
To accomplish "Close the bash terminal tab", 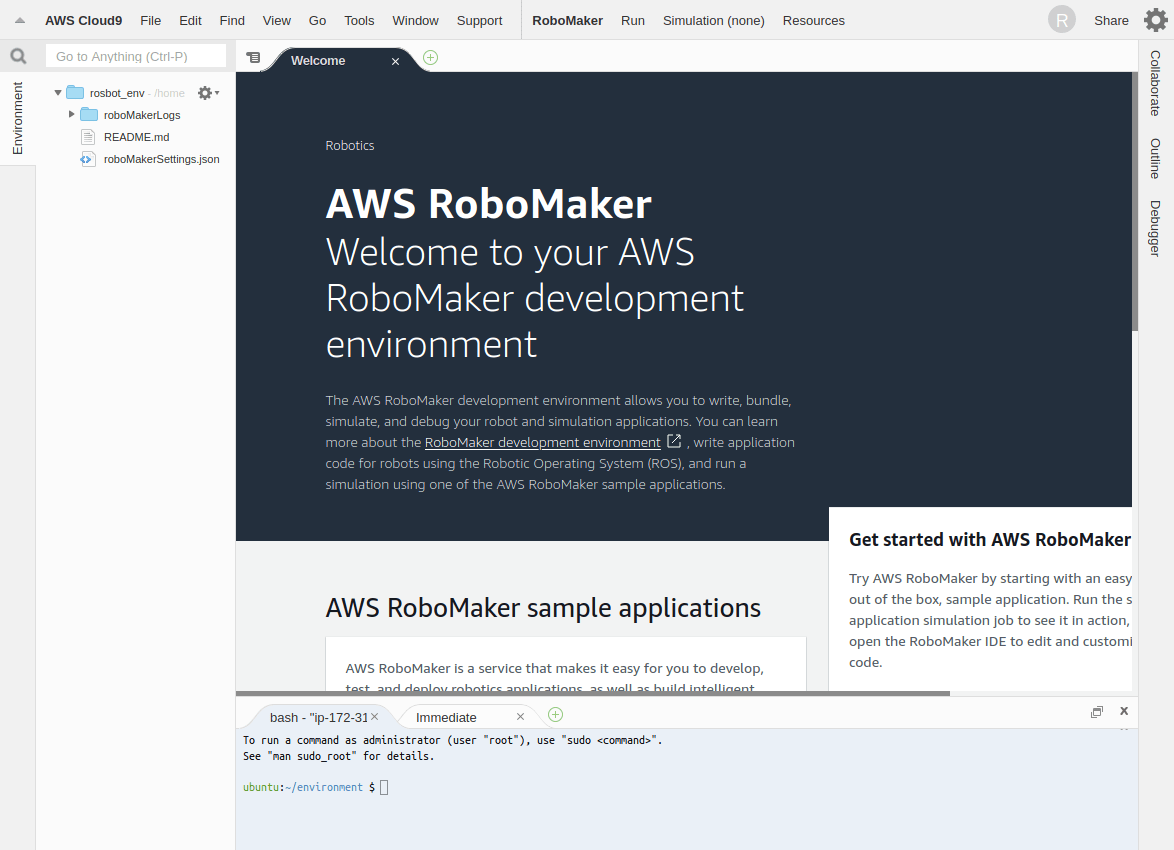I will point(374,717).
